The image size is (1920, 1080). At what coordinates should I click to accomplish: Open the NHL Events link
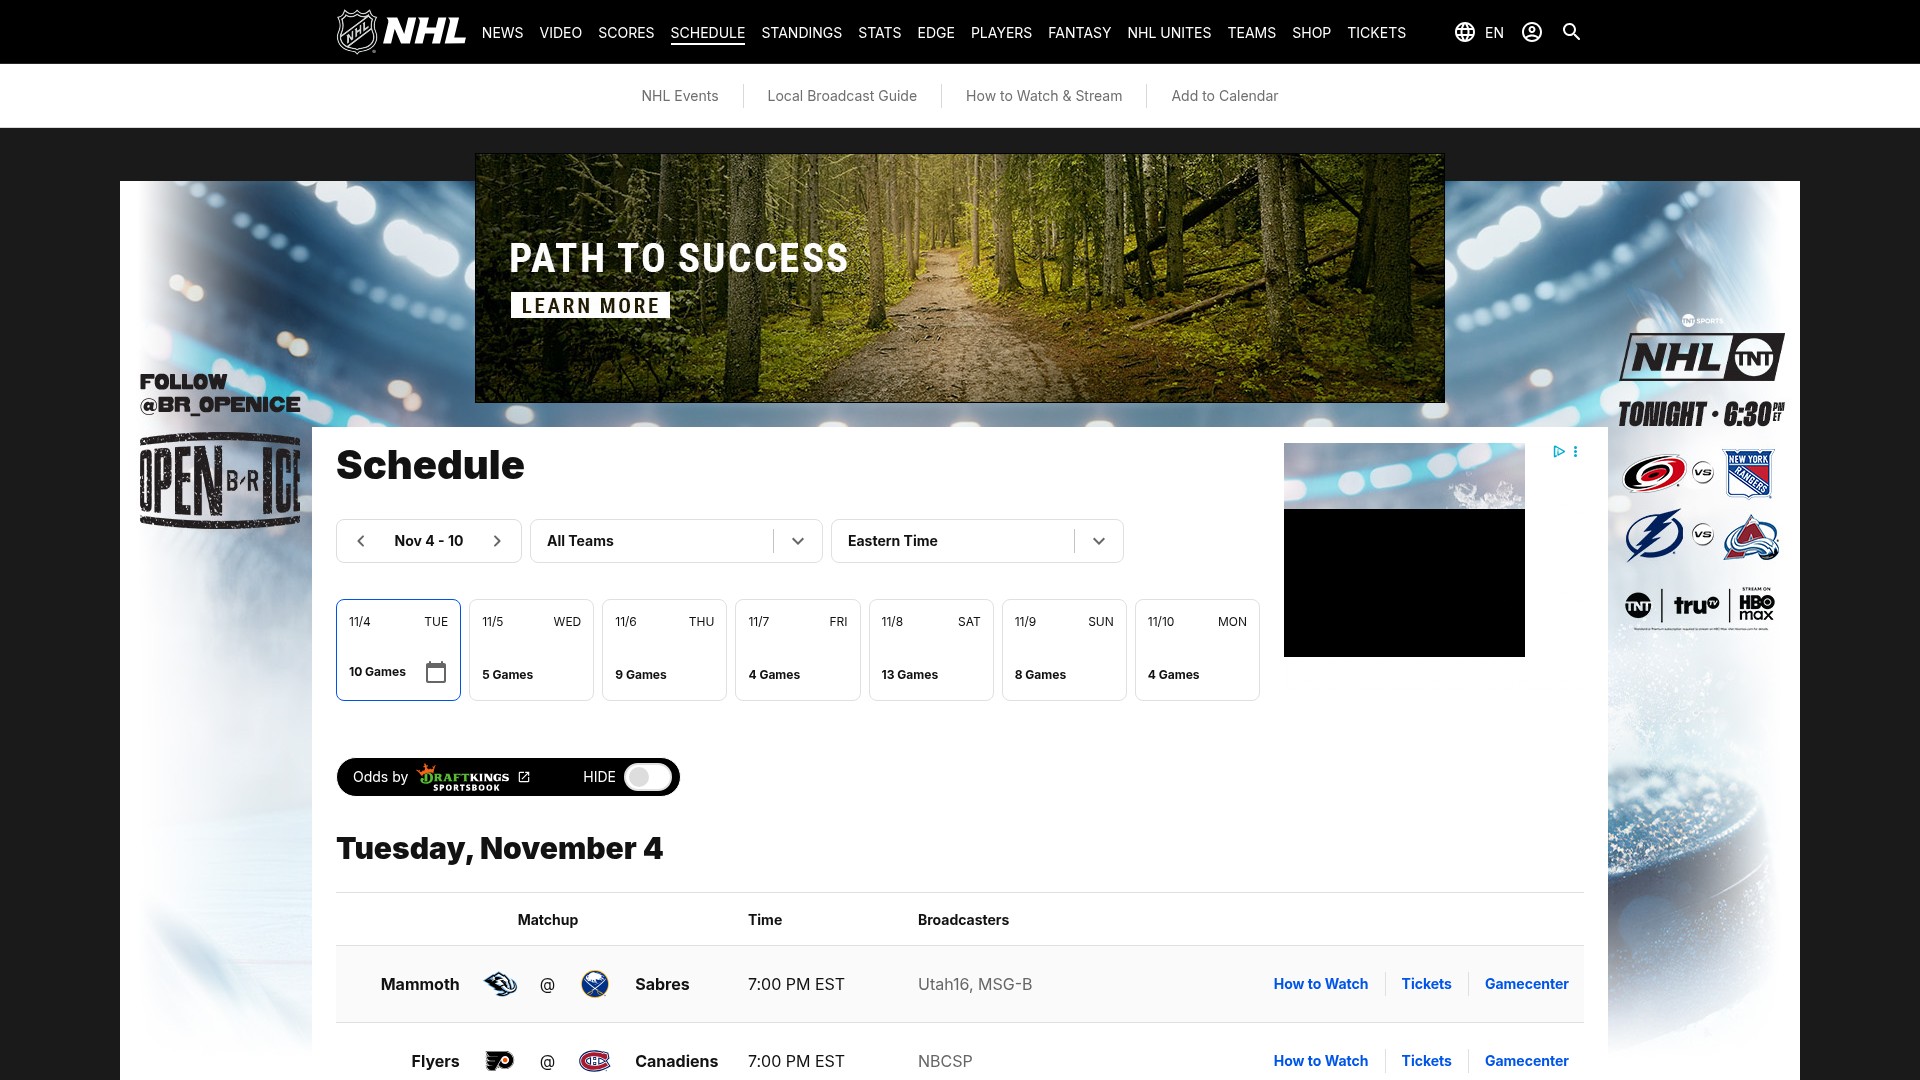point(680,96)
